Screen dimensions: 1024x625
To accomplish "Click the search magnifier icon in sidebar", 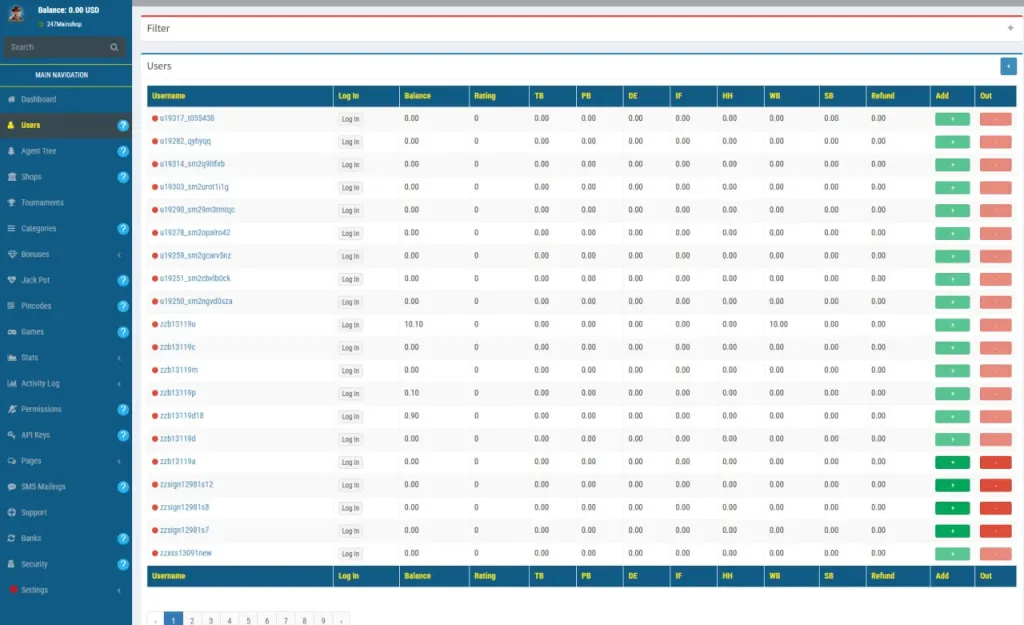I will click(114, 47).
